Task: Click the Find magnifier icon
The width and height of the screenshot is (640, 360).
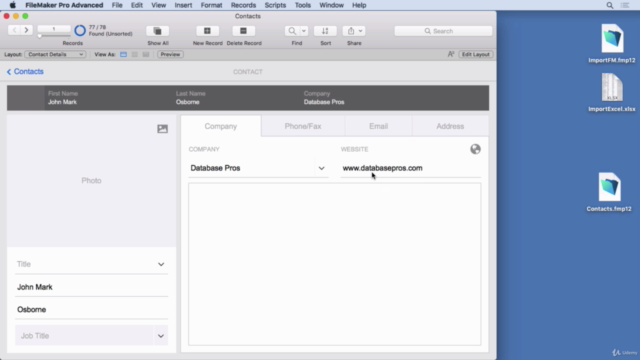Action: (292, 31)
